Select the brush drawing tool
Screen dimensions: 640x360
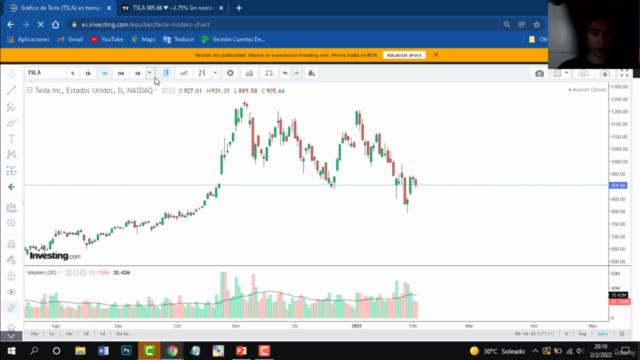[11, 123]
